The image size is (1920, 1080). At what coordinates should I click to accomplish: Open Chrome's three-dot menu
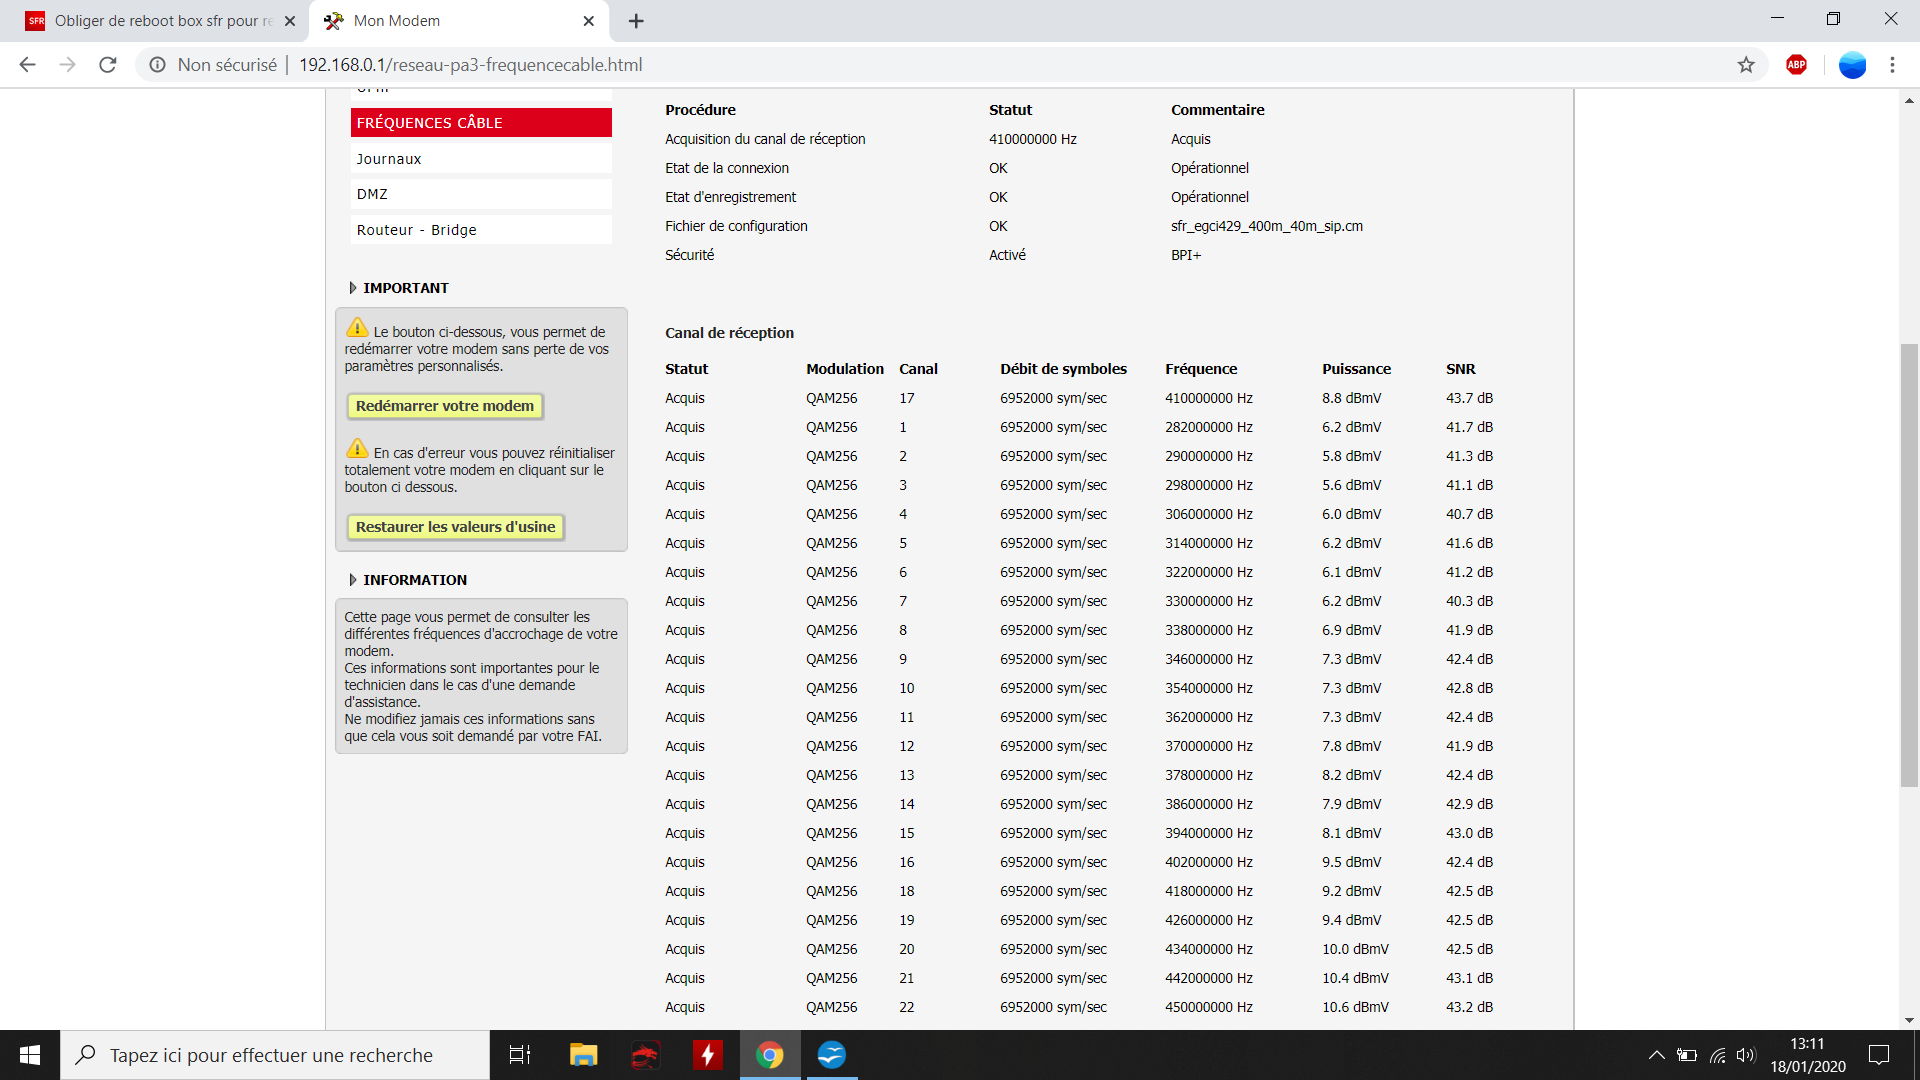[x=1892, y=65]
